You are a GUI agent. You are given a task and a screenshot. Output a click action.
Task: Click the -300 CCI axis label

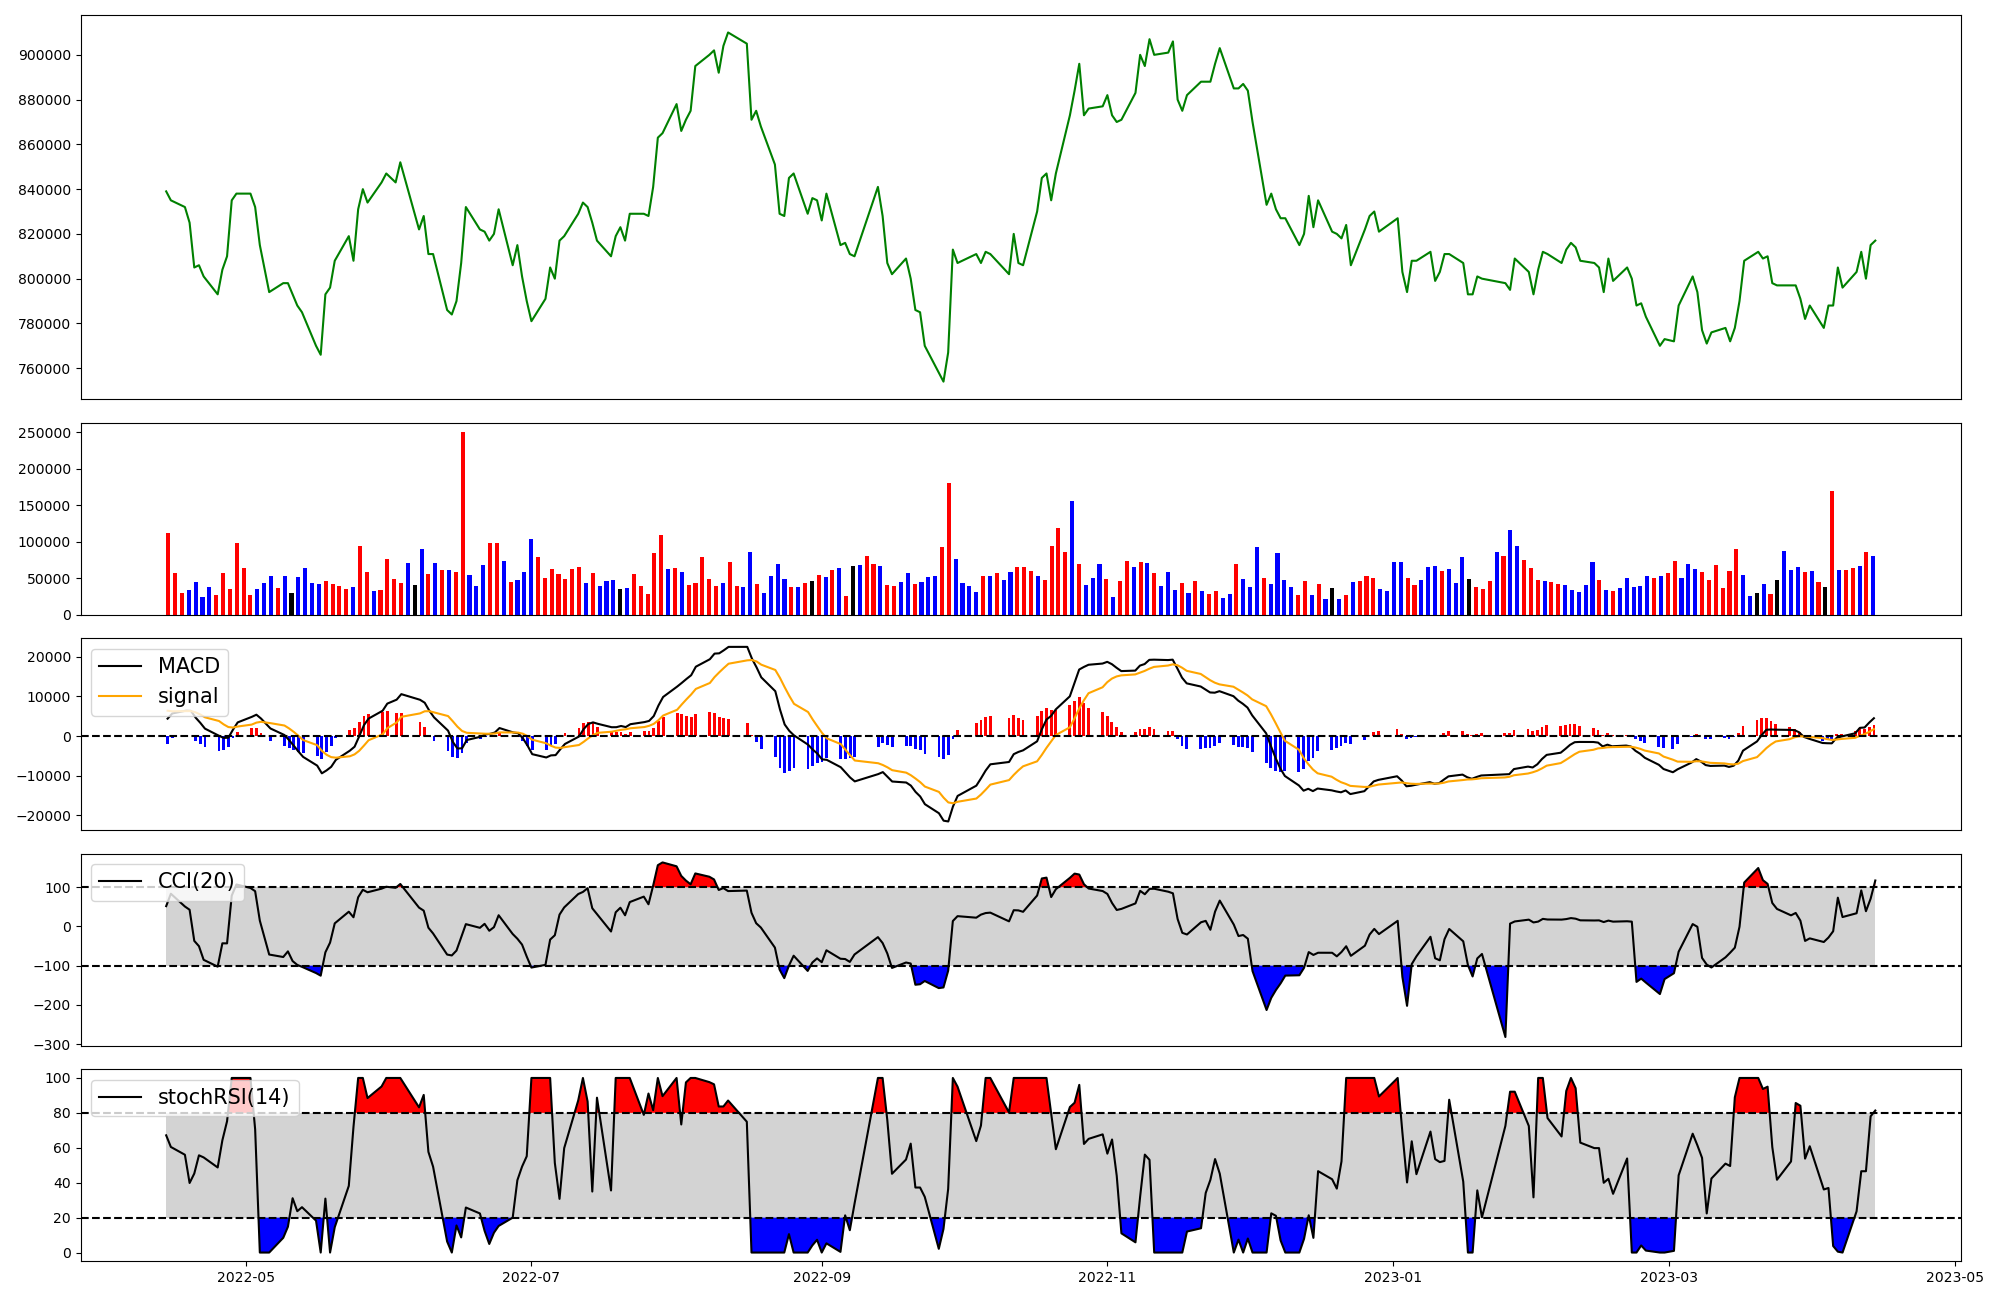(52, 1045)
